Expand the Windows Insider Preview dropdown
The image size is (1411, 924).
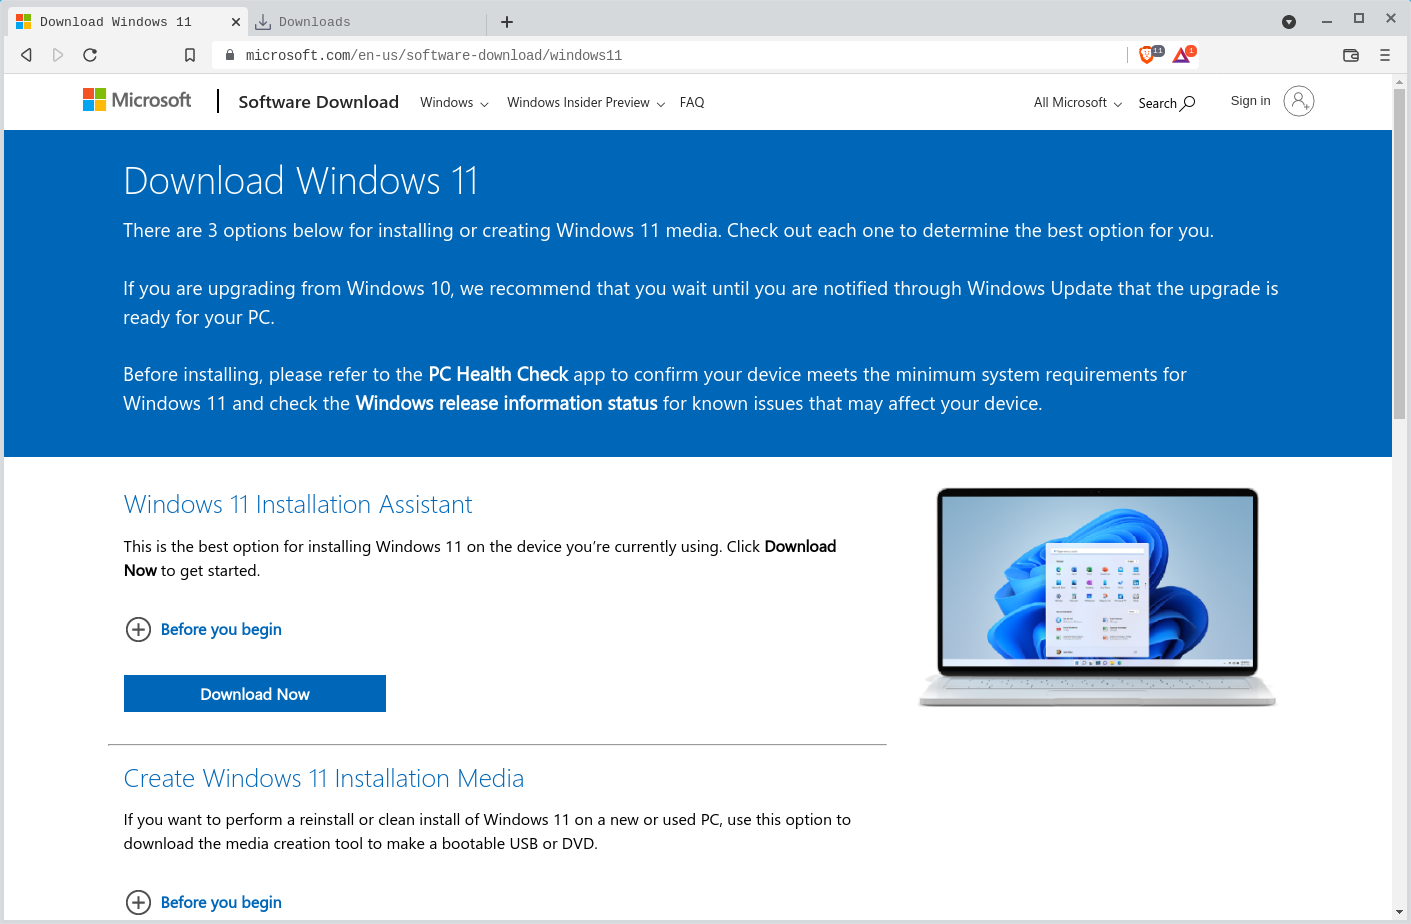click(585, 103)
